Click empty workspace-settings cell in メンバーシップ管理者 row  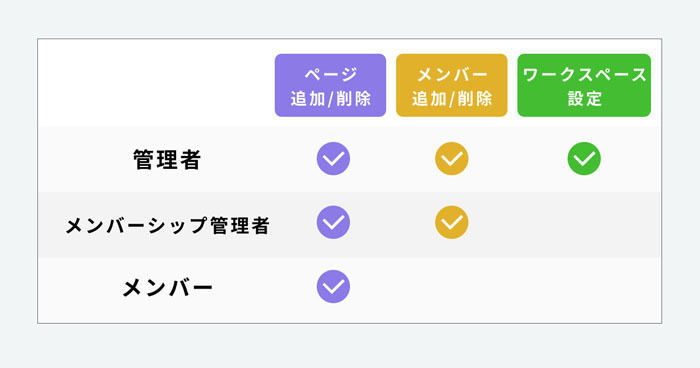(x=584, y=225)
